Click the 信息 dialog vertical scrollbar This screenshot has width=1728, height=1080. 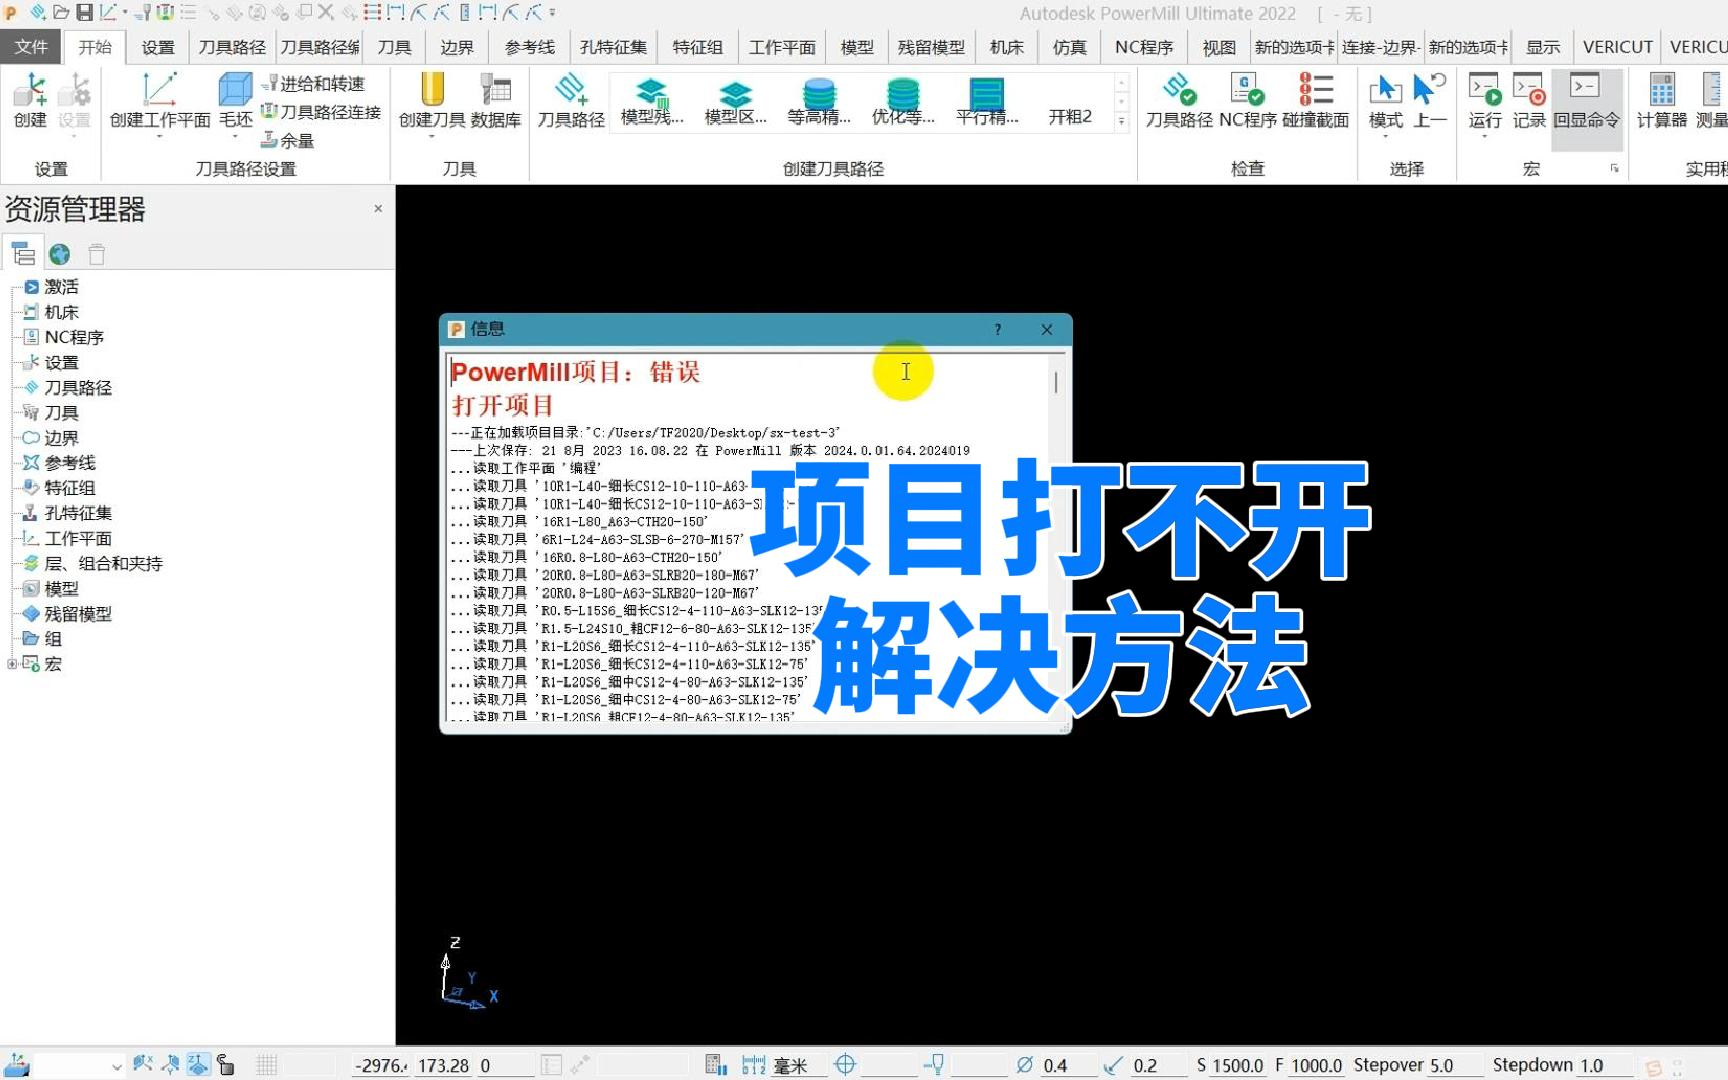(x=1056, y=382)
